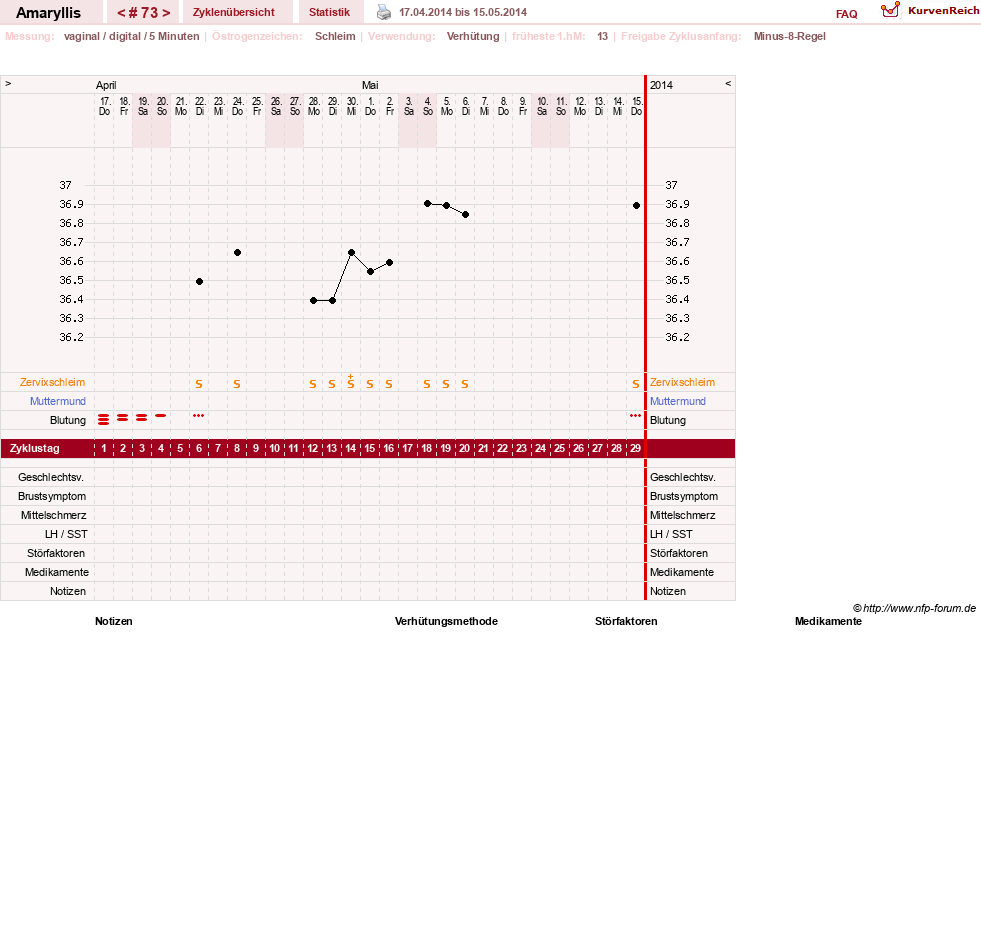The width and height of the screenshot is (981, 940).
Task: Open the Zyklenübersicht tab
Action: [233, 13]
